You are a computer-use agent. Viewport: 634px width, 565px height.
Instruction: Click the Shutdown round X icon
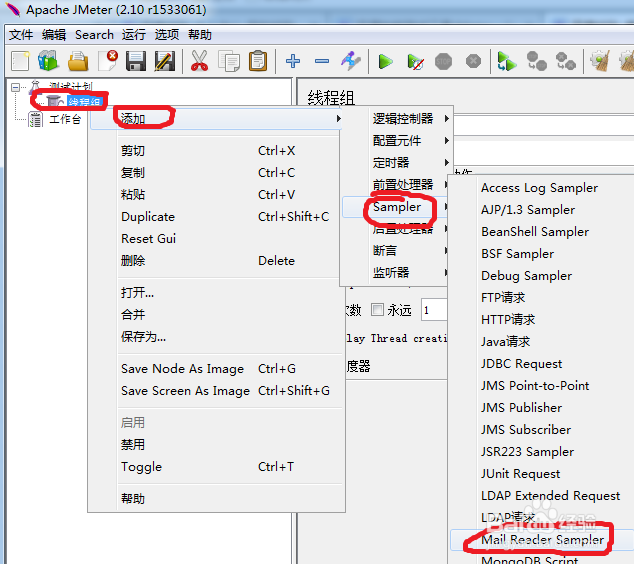[473, 61]
